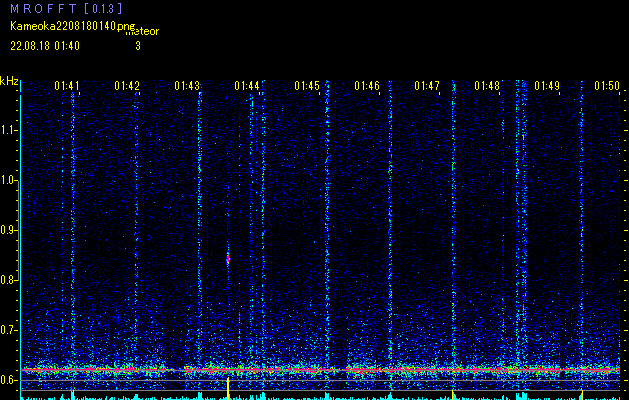Image resolution: width=629 pixels, height=400 pixels.
Task: Click the kHz axis unit label
Action: click(x=9, y=81)
